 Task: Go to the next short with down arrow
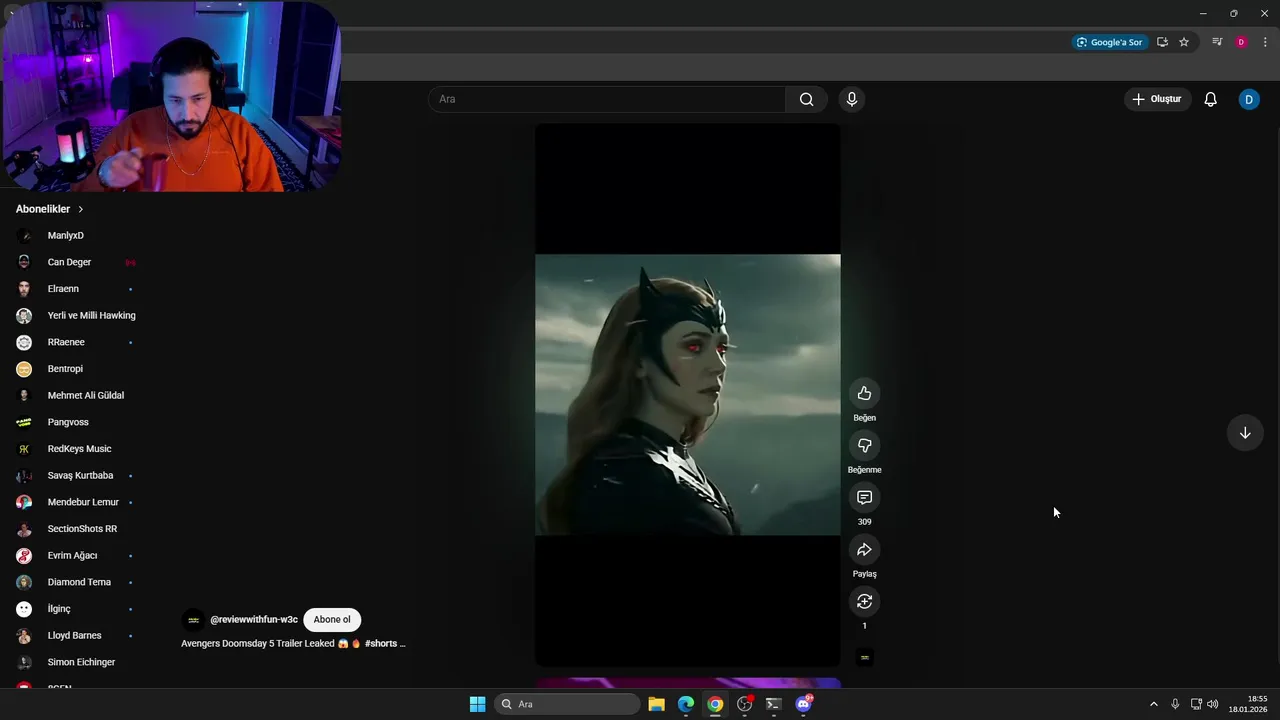click(x=1245, y=433)
